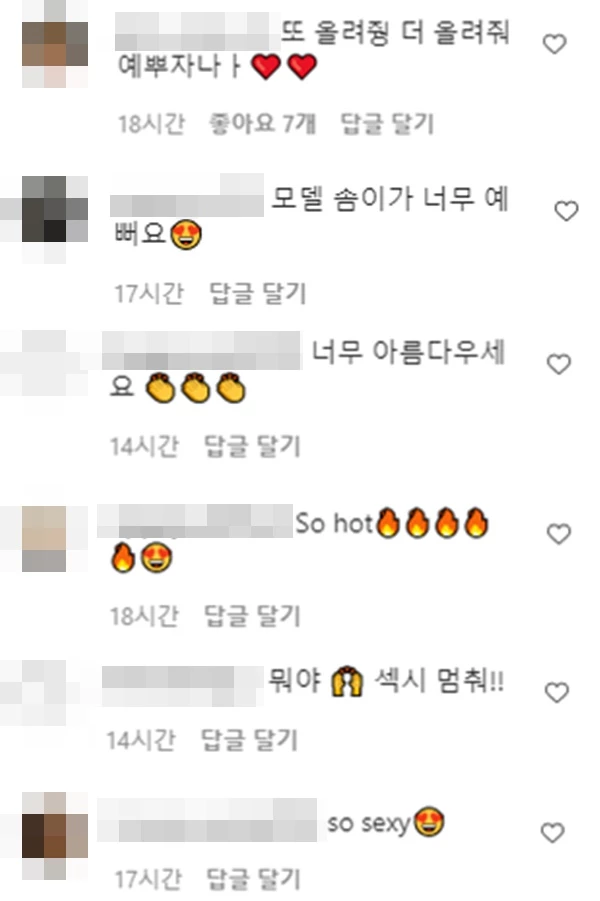Like the '모델 솜이가 너무 예뻐요' comment
The width and height of the screenshot is (600, 901).
(566, 211)
